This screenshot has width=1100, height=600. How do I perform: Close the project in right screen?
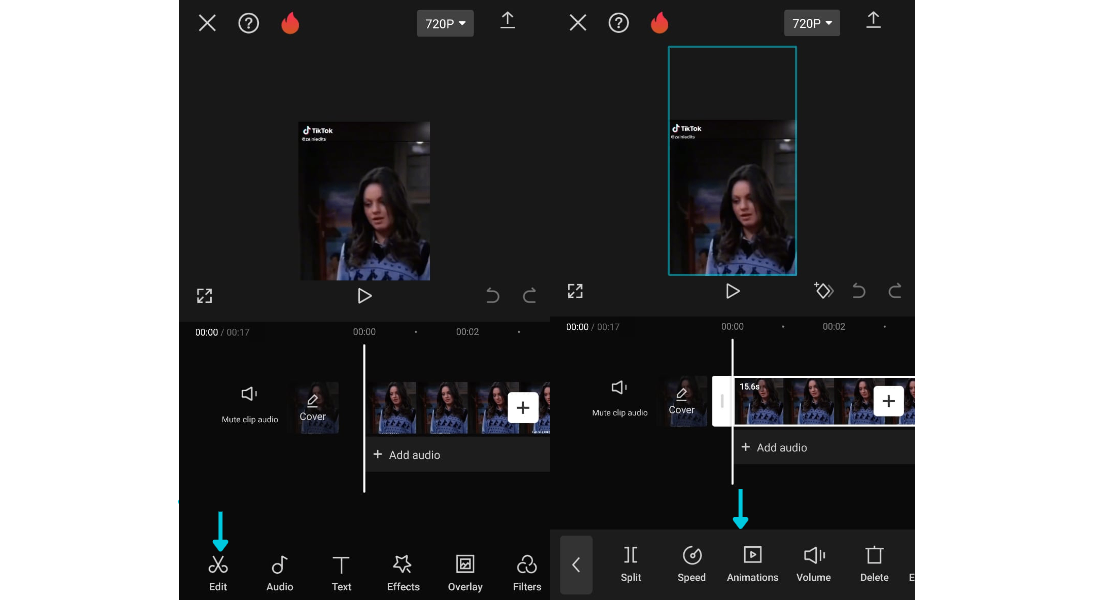[578, 23]
